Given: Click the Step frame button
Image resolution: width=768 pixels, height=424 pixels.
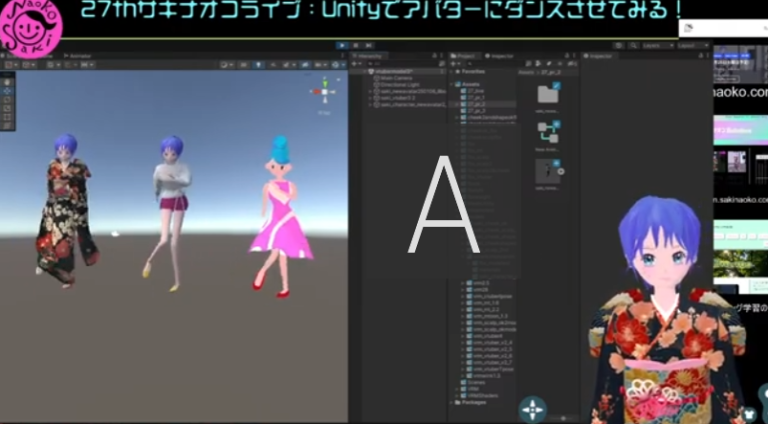Looking at the screenshot, I should [x=370, y=45].
